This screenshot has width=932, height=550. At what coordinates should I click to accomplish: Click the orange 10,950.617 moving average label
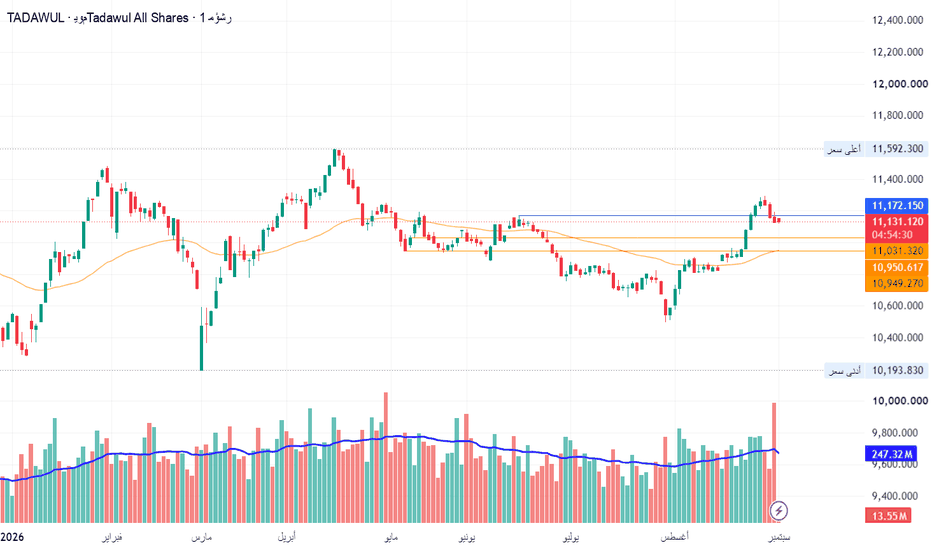(896, 268)
